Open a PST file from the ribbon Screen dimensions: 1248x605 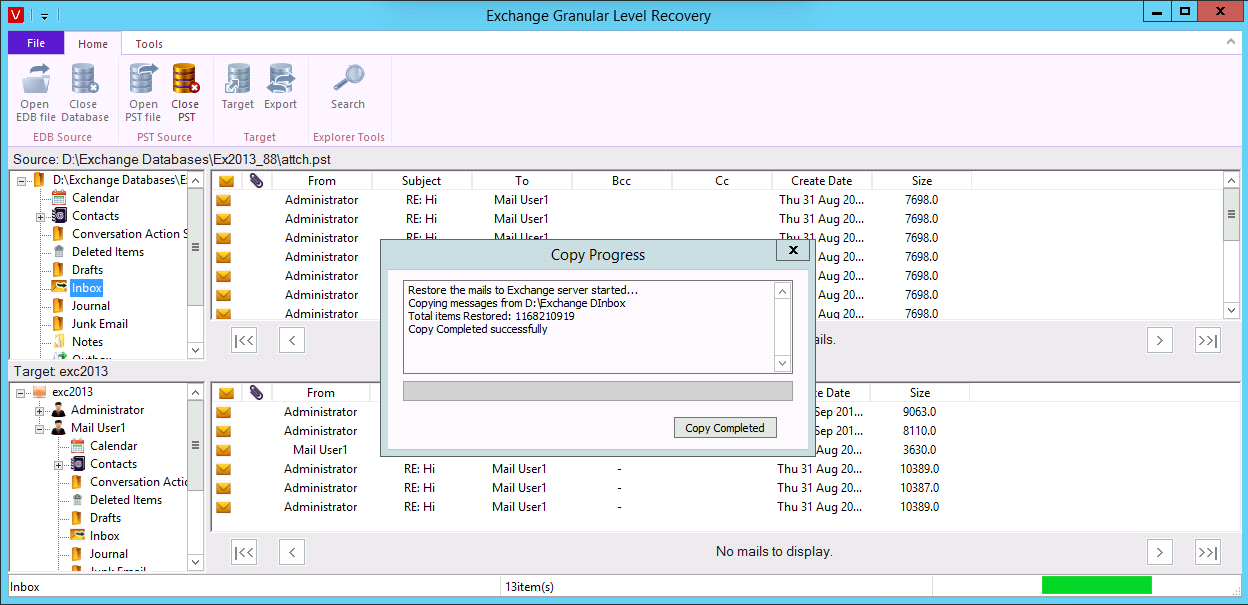(x=143, y=92)
